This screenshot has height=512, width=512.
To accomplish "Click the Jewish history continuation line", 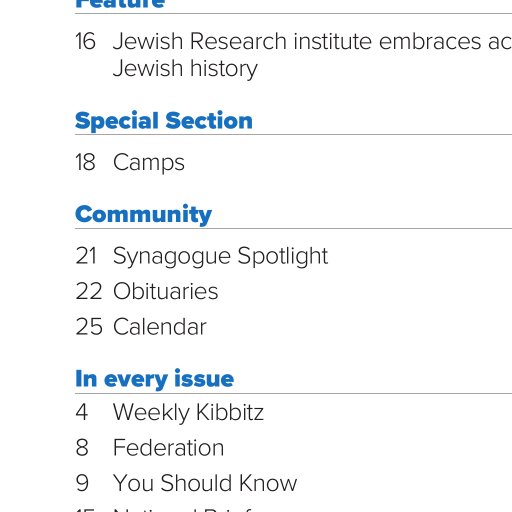I will pos(185,69).
